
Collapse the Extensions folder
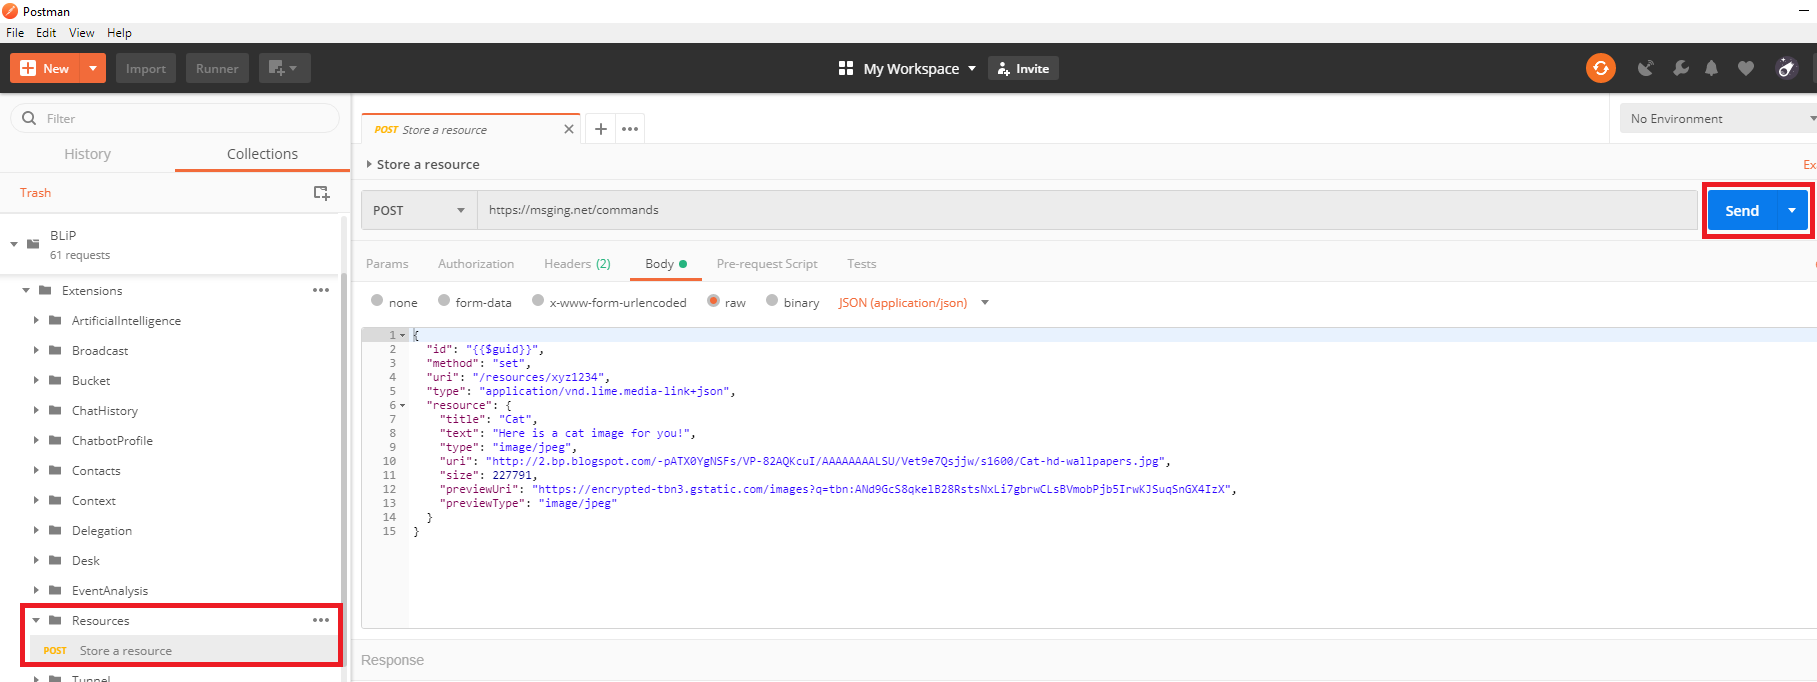click(26, 290)
